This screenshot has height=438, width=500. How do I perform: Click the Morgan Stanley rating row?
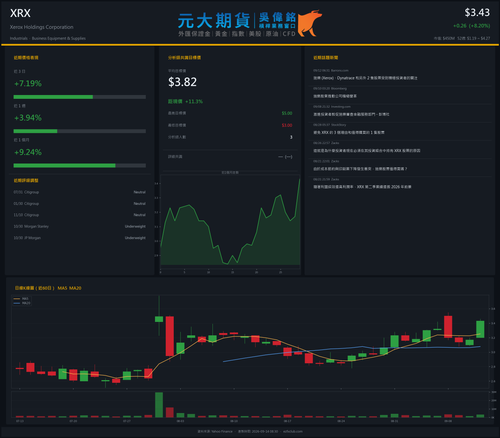(80, 227)
